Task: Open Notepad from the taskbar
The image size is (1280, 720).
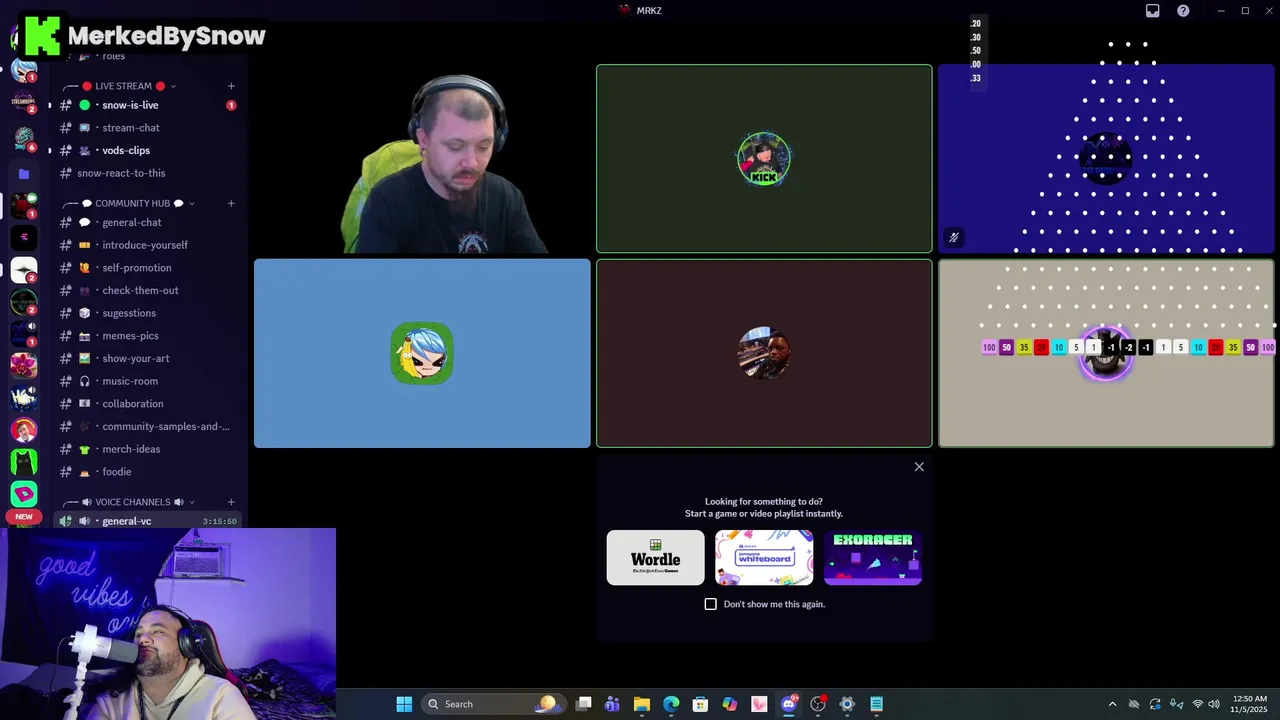Action: click(x=876, y=704)
